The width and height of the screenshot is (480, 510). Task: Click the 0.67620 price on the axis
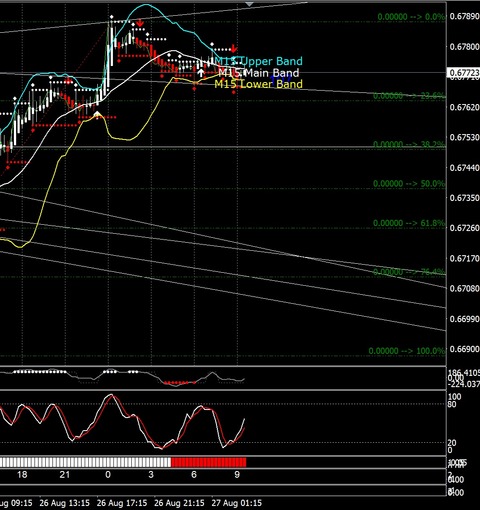click(x=465, y=107)
